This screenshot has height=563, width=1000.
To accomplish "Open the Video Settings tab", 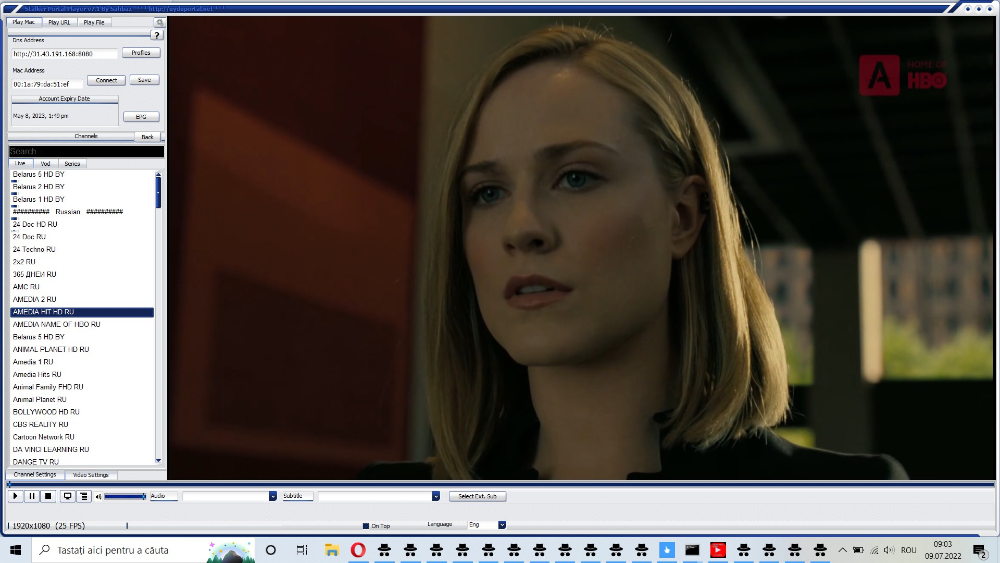I will pyautogui.click(x=91, y=475).
